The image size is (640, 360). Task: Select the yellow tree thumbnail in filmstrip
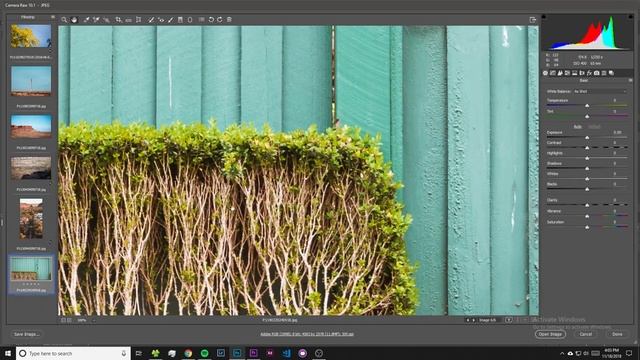(31, 36)
